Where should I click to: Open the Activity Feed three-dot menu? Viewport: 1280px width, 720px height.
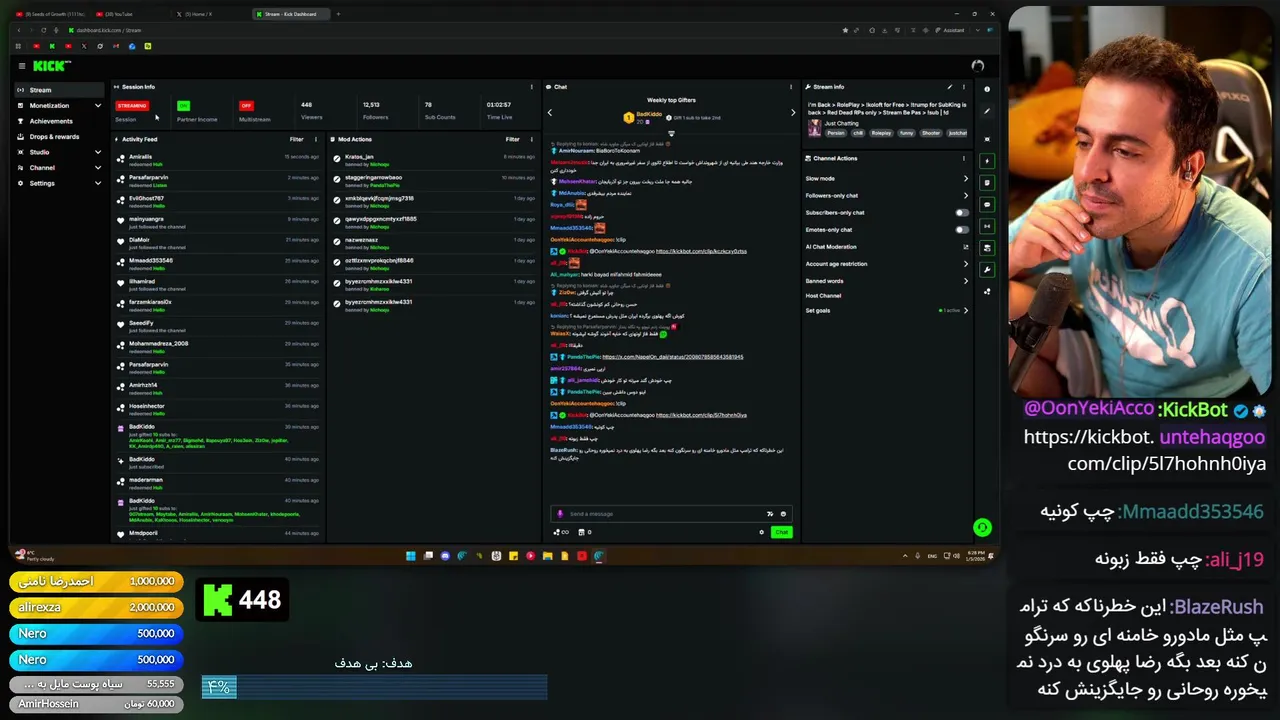click(316, 139)
